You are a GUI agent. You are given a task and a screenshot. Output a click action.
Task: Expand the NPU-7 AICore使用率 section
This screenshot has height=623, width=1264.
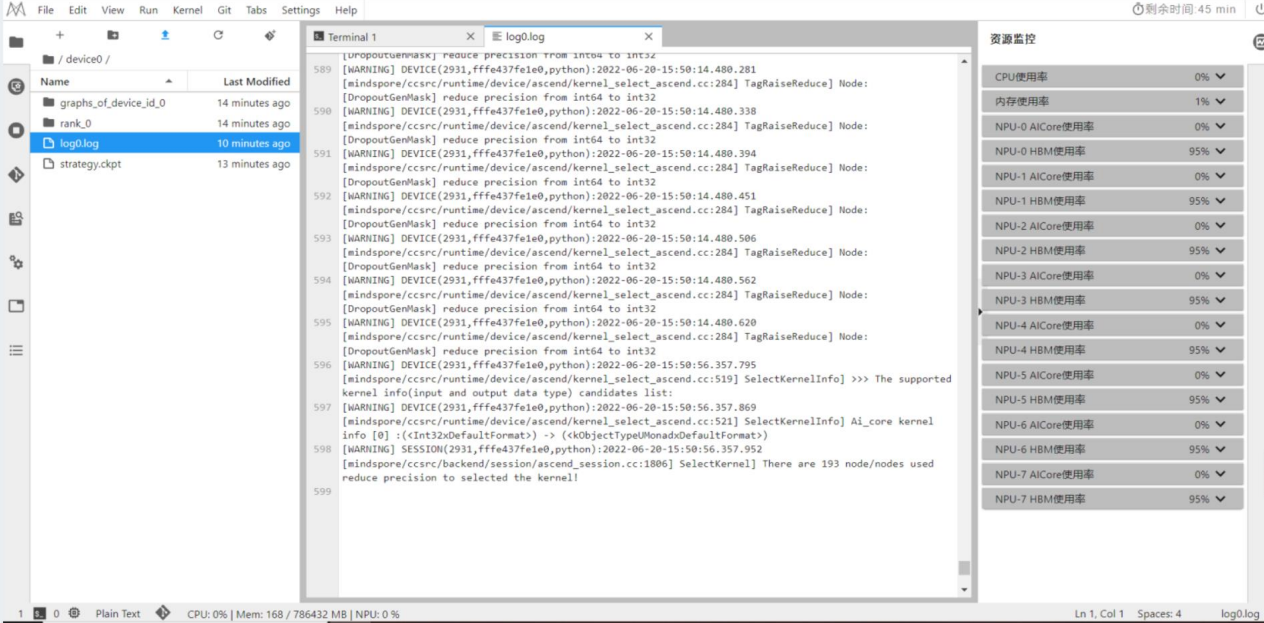1220,474
